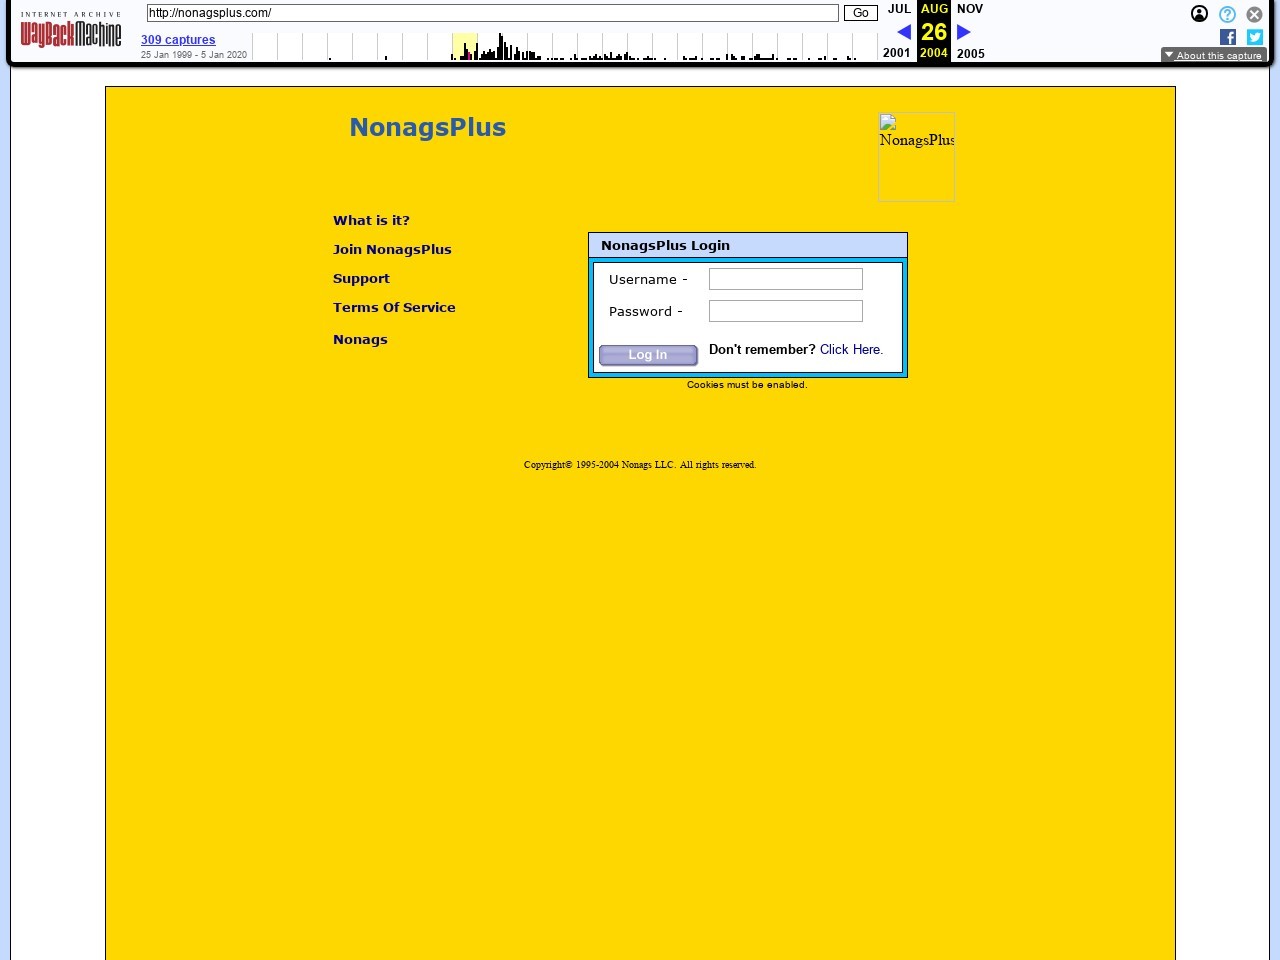Share capture on Twitter
Viewport: 1280px width, 960px height.
pos(1255,37)
